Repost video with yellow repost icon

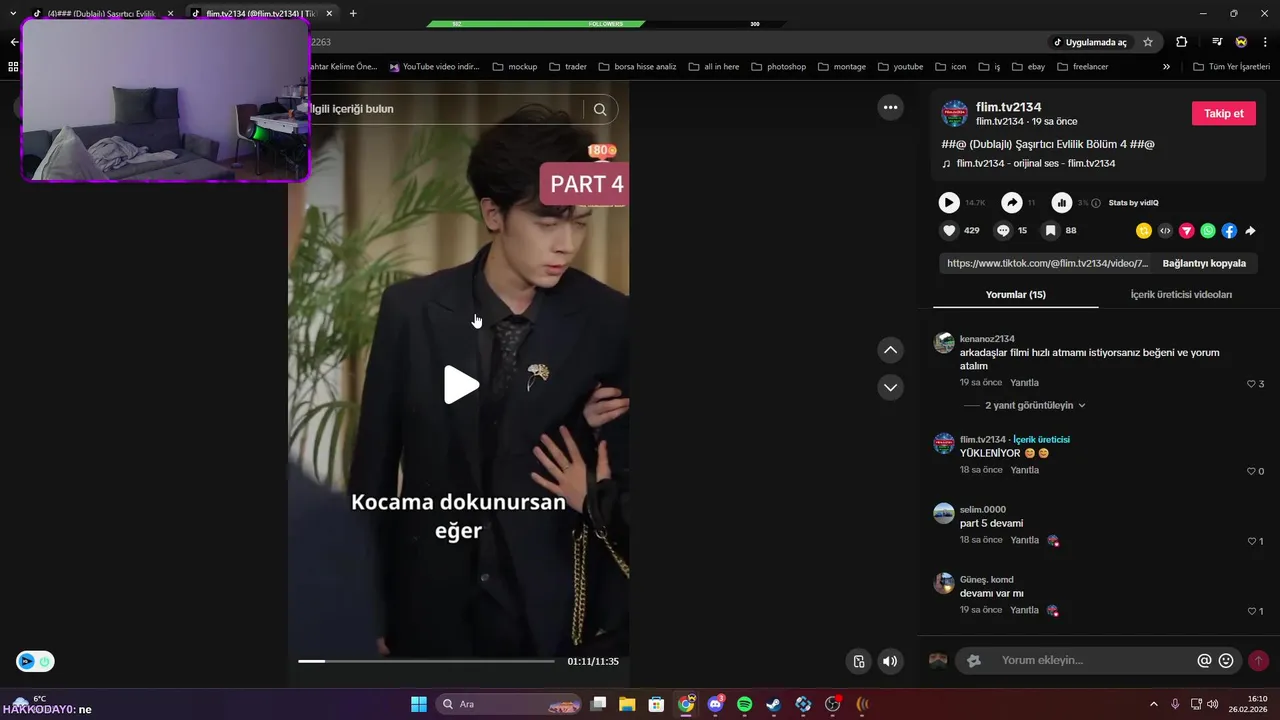coord(1144,230)
